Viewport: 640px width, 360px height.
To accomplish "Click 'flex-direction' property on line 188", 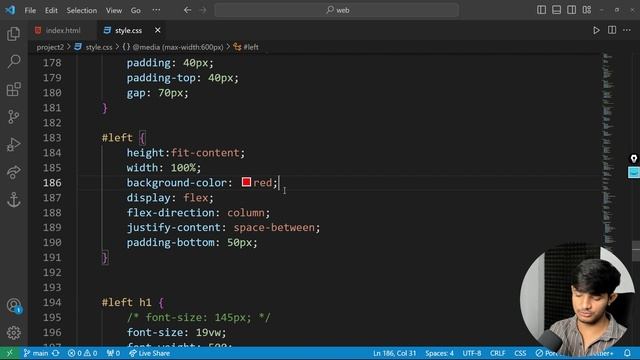I will click(x=171, y=213).
